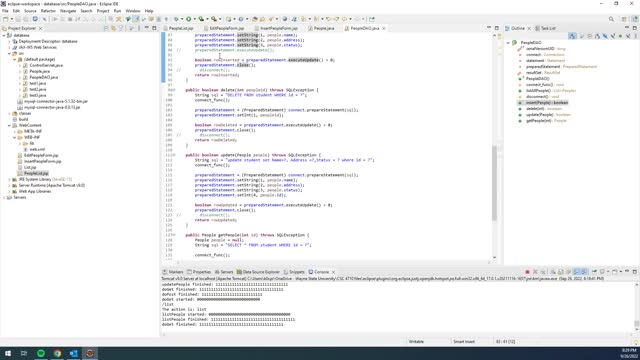640x360 pixels.
Task: Open the Refactor menu
Action: pos(48,11)
